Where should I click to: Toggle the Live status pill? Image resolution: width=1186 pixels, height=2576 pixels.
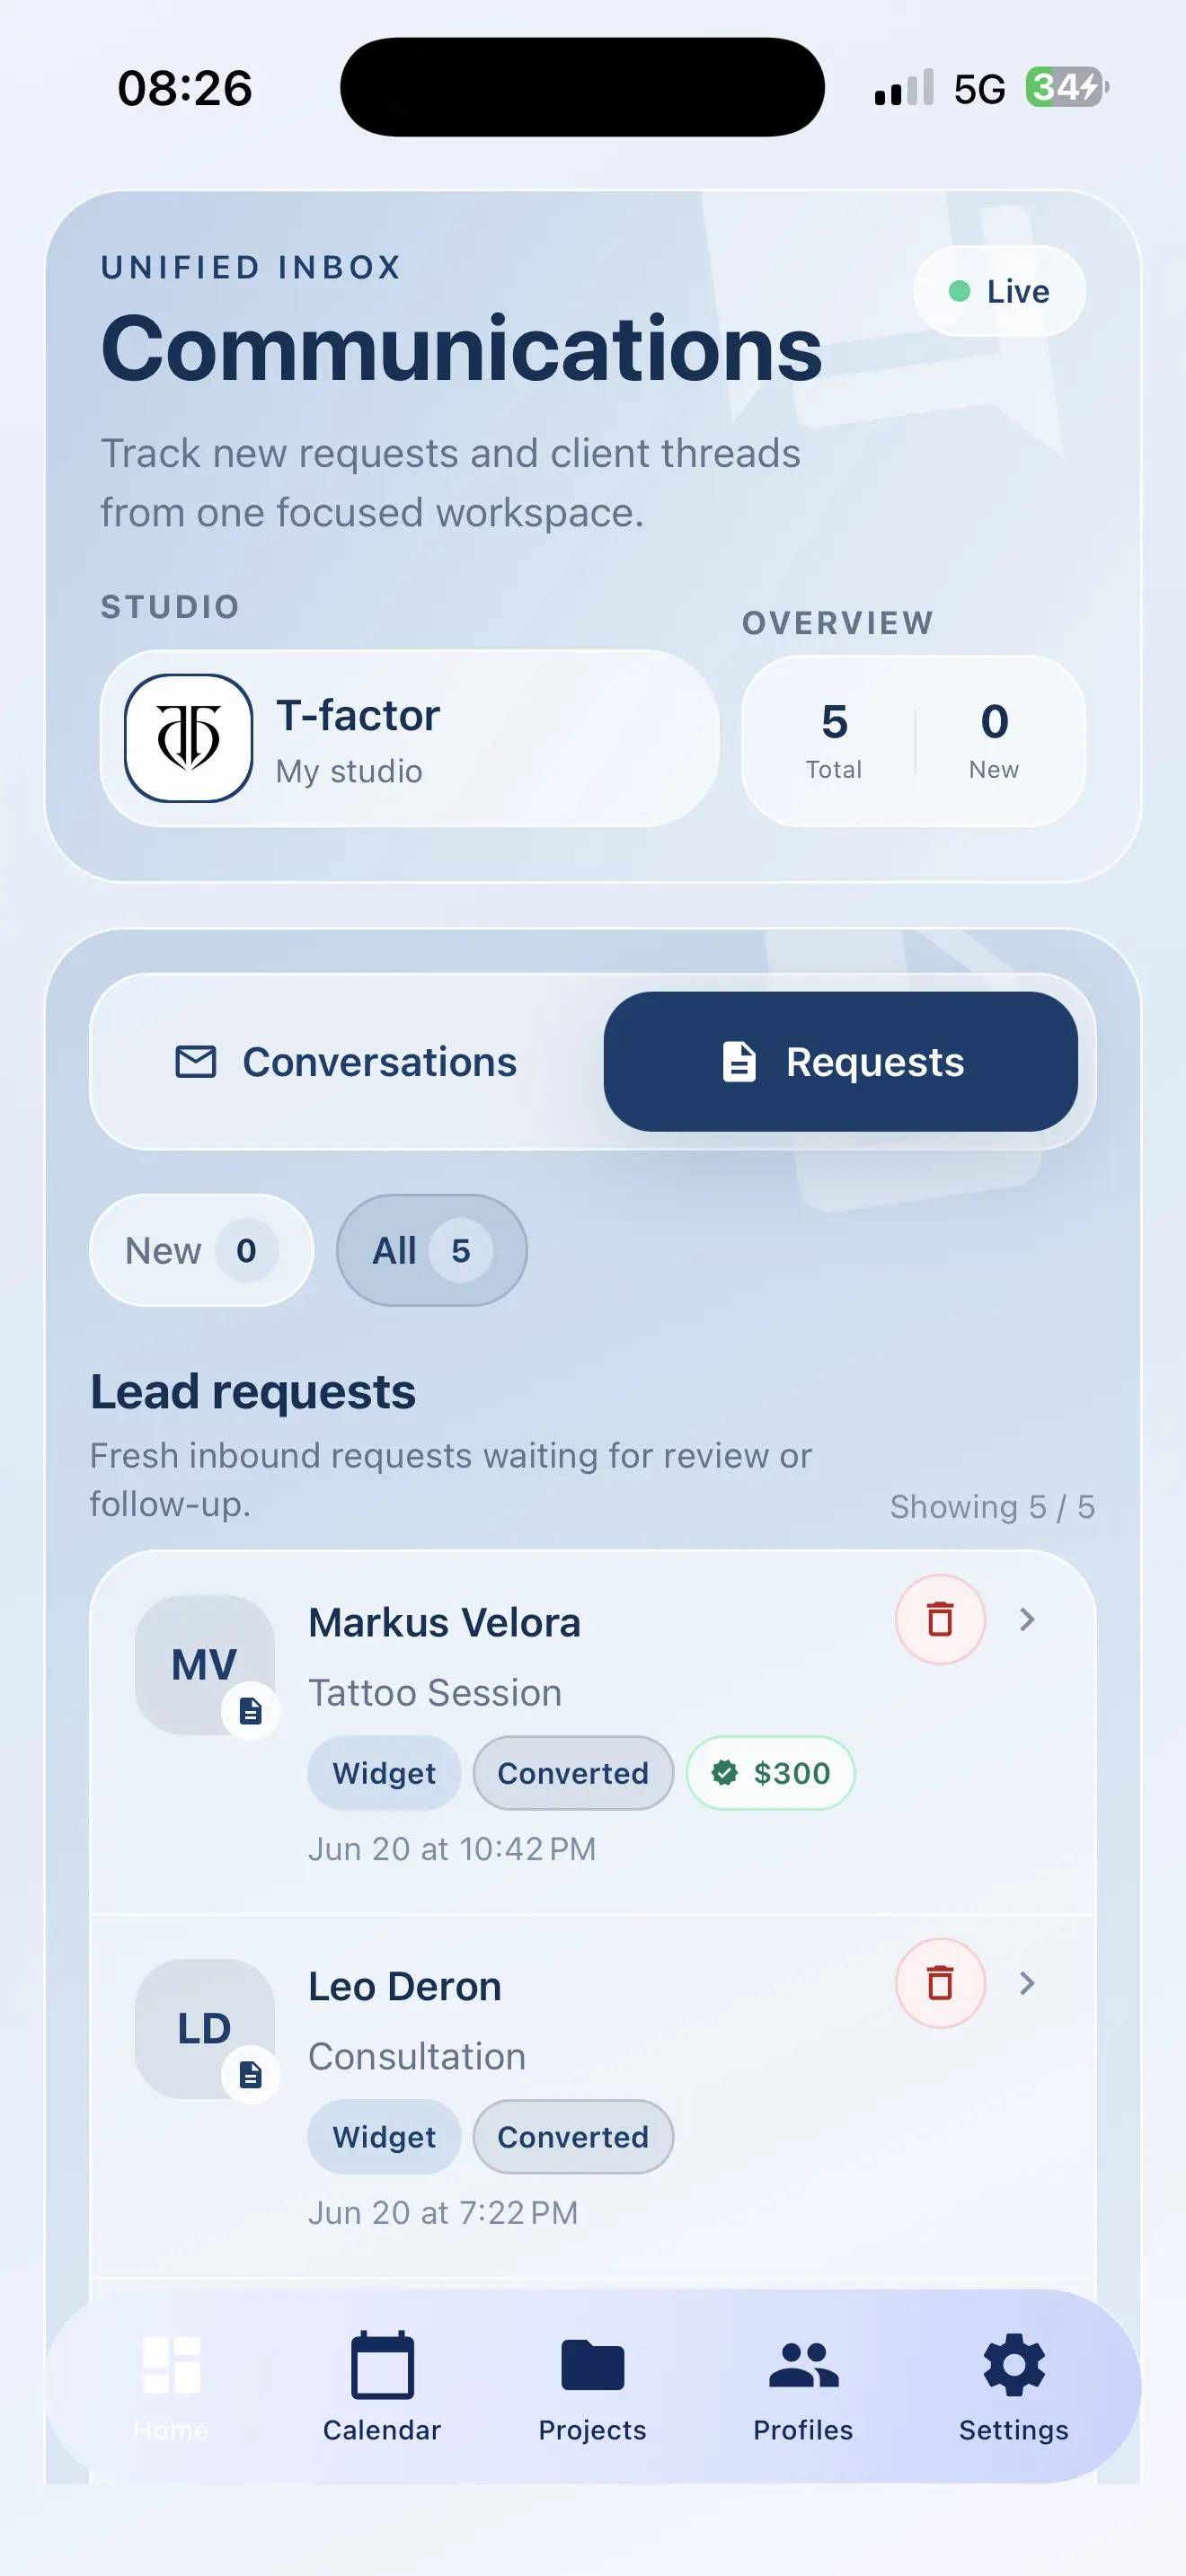click(x=999, y=291)
